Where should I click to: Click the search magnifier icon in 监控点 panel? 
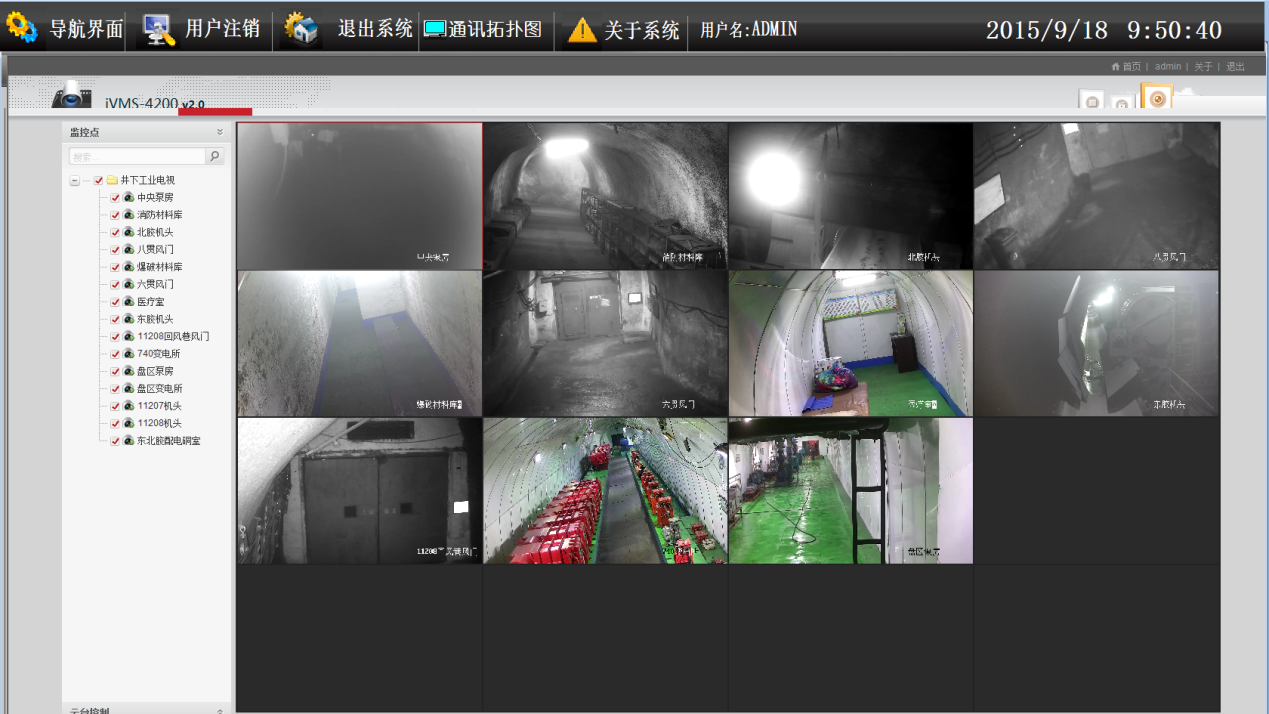click(214, 157)
